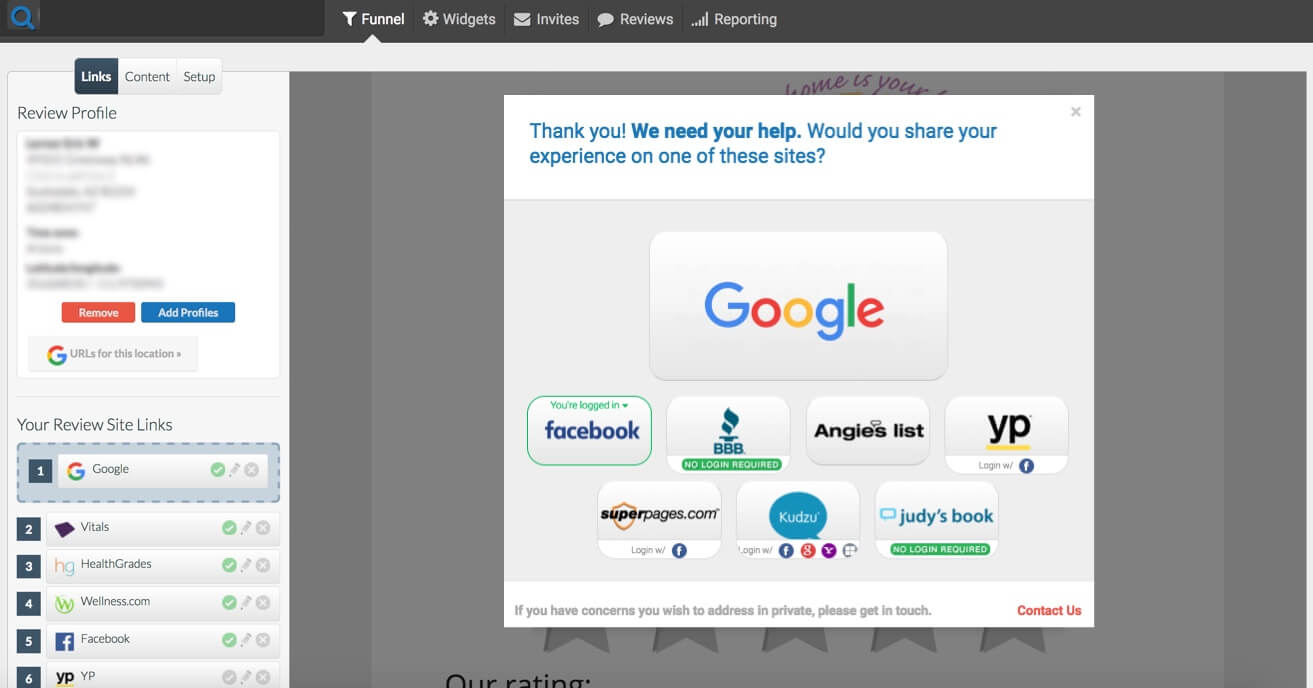Toggle the green check on the Vitals row
This screenshot has height=688, width=1313.
pos(229,528)
